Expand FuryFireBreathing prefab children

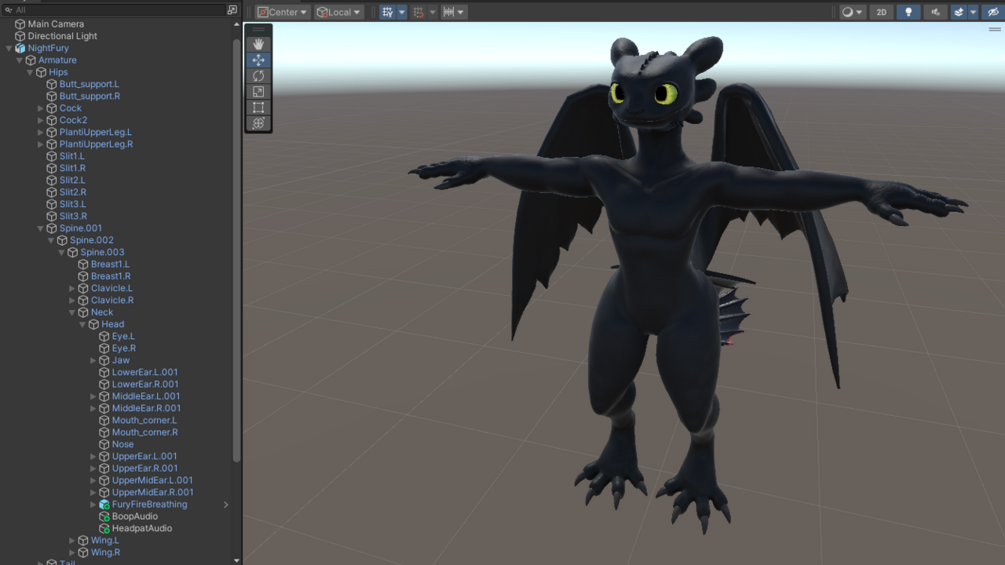93,504
